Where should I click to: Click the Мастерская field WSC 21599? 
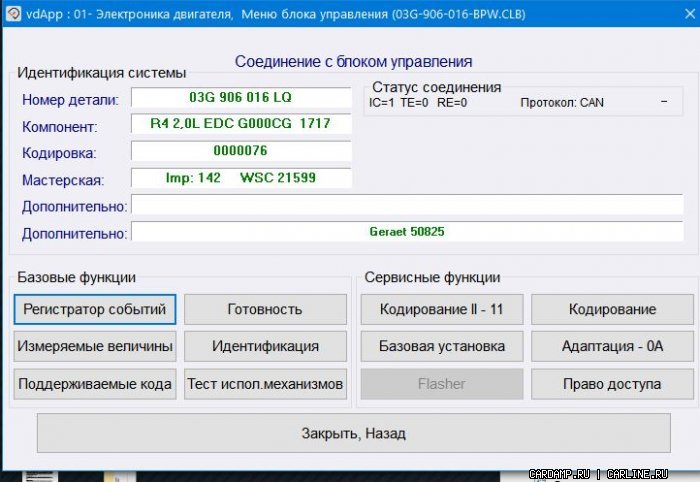[241, 178]
